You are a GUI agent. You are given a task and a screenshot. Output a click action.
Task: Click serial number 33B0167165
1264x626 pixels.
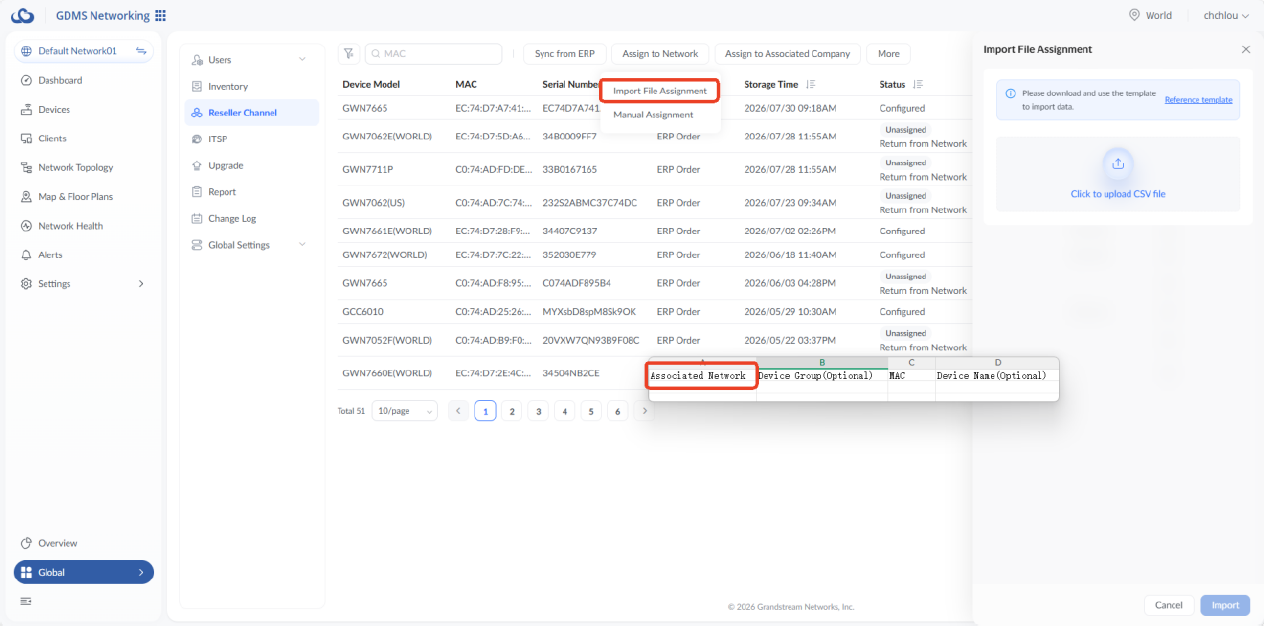[570, 170]
